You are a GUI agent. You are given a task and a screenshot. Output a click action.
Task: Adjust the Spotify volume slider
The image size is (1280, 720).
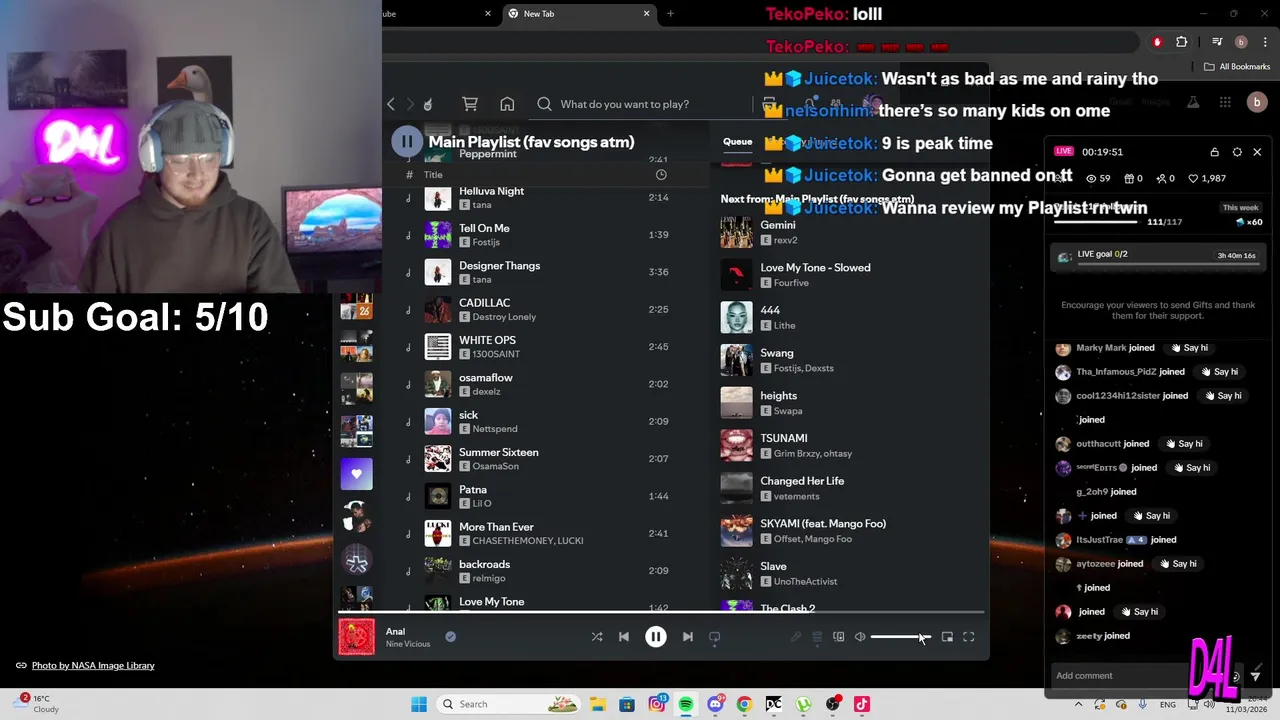(900, 637)
